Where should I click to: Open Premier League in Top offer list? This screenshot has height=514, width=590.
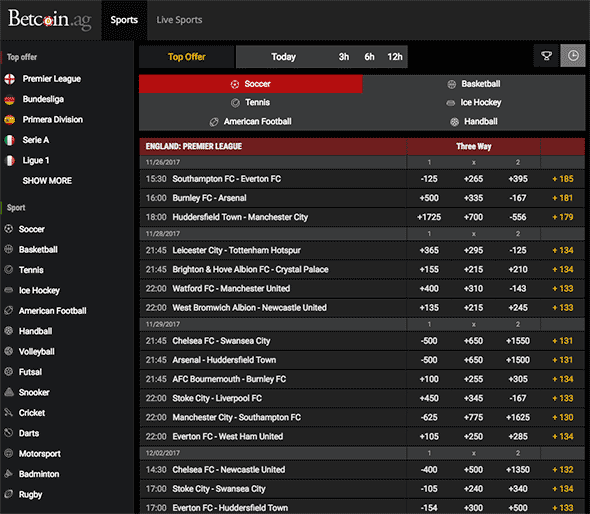pos(52,79)
